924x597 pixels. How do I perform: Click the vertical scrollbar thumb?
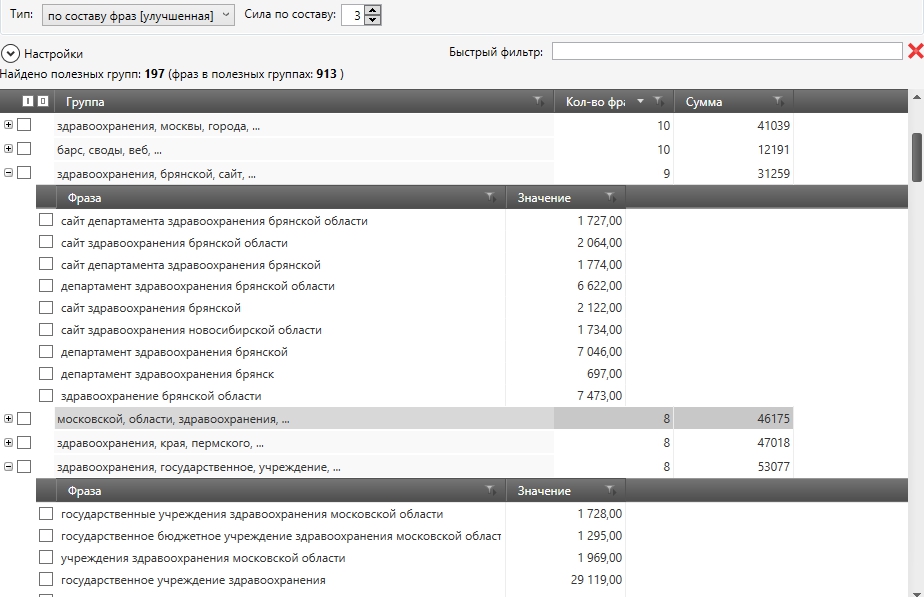917,157
